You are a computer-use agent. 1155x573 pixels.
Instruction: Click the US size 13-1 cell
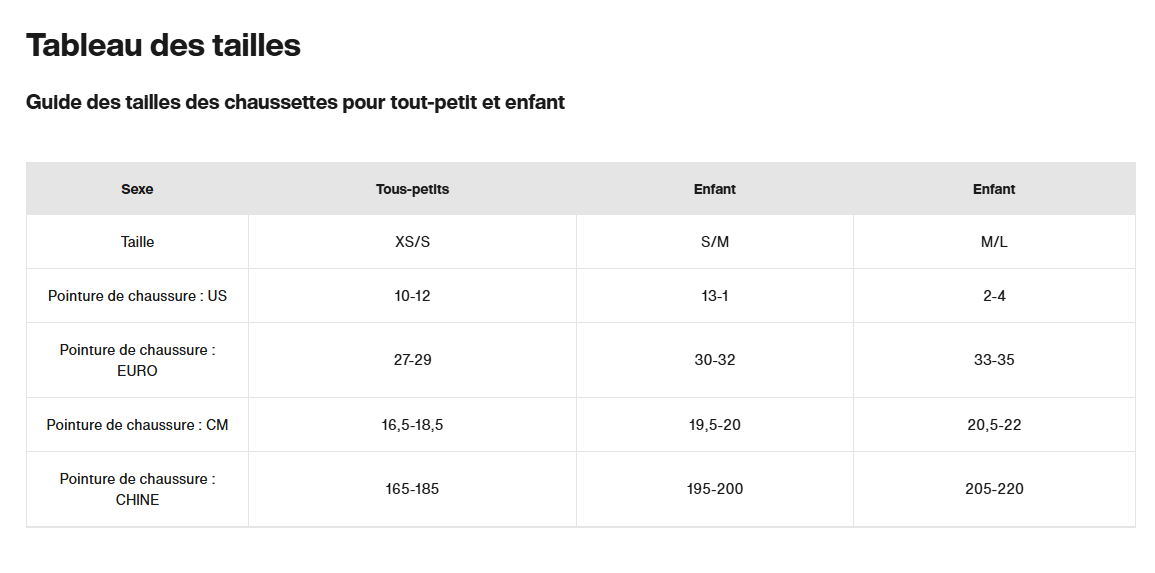pyautogui.click(x=714, y=296)
